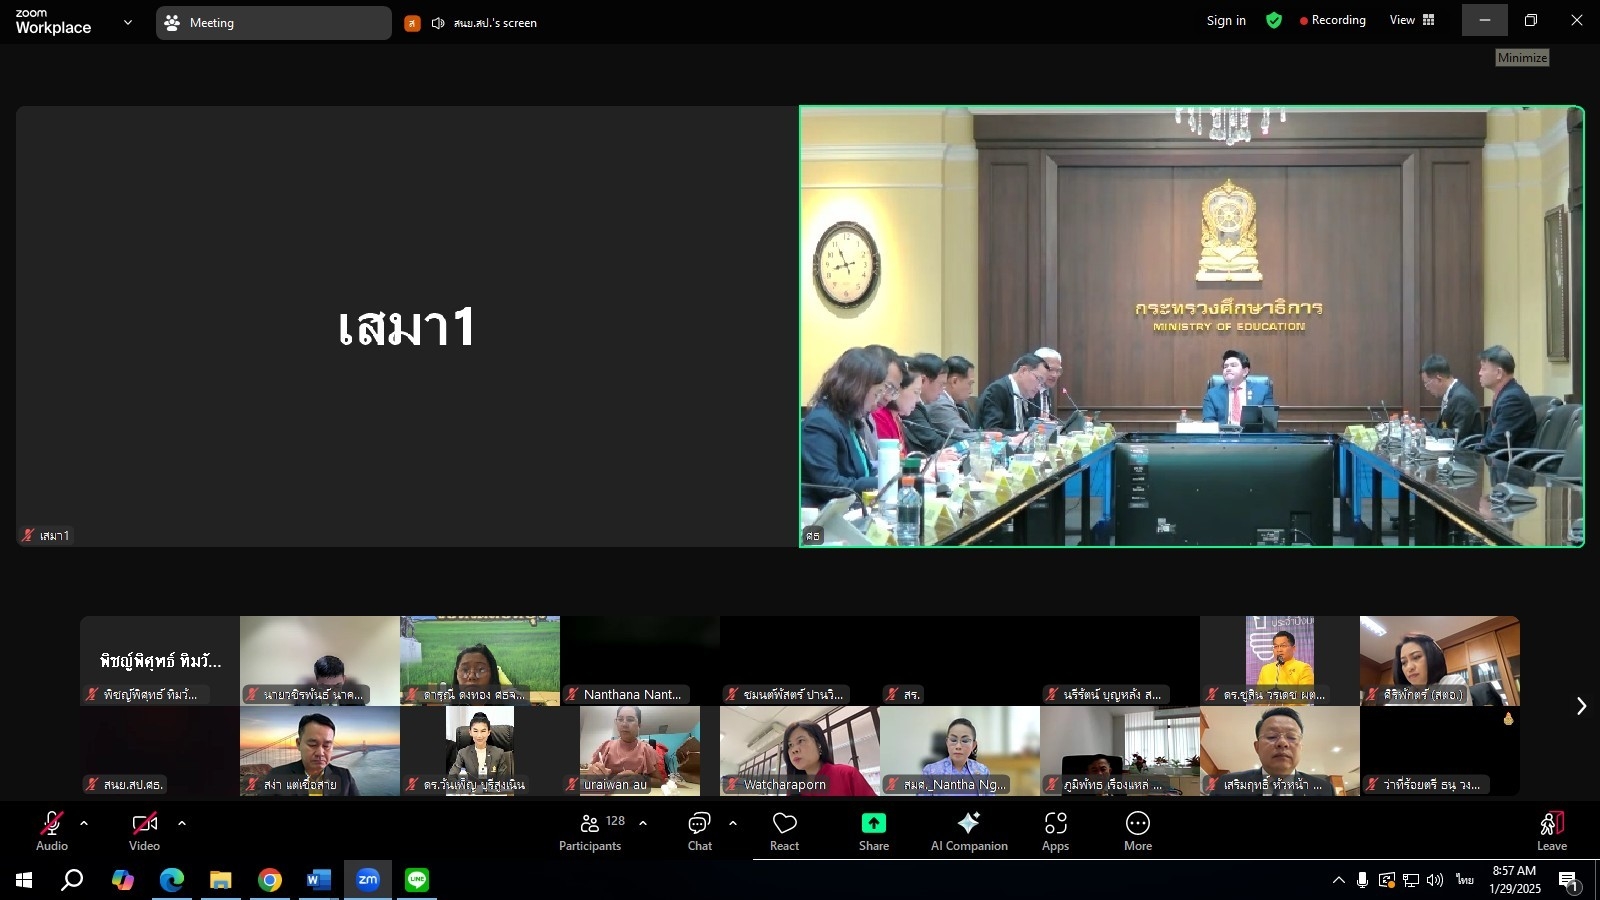Screen dimensions: 1600x900
Task: Start sharing with the green Share button
Action: tap(873, 831)
